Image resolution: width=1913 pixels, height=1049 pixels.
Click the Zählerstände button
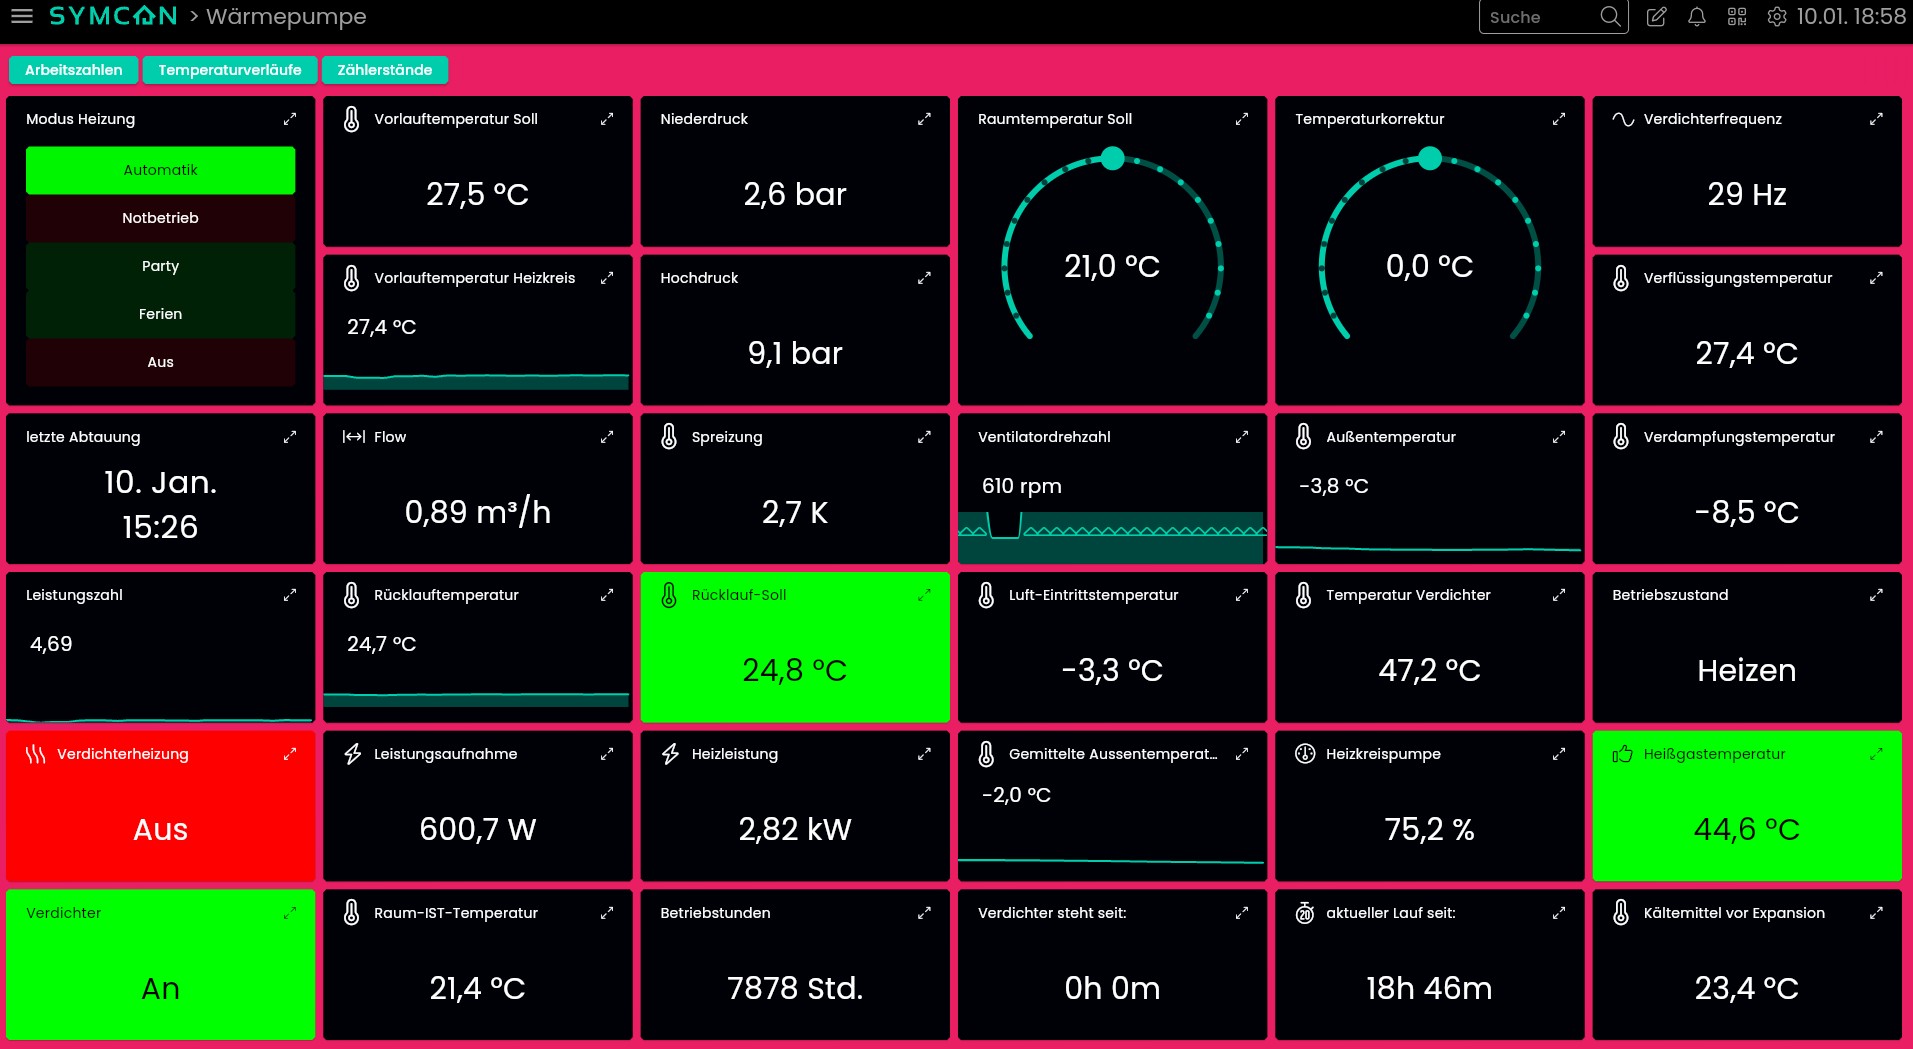pos(384,70)
